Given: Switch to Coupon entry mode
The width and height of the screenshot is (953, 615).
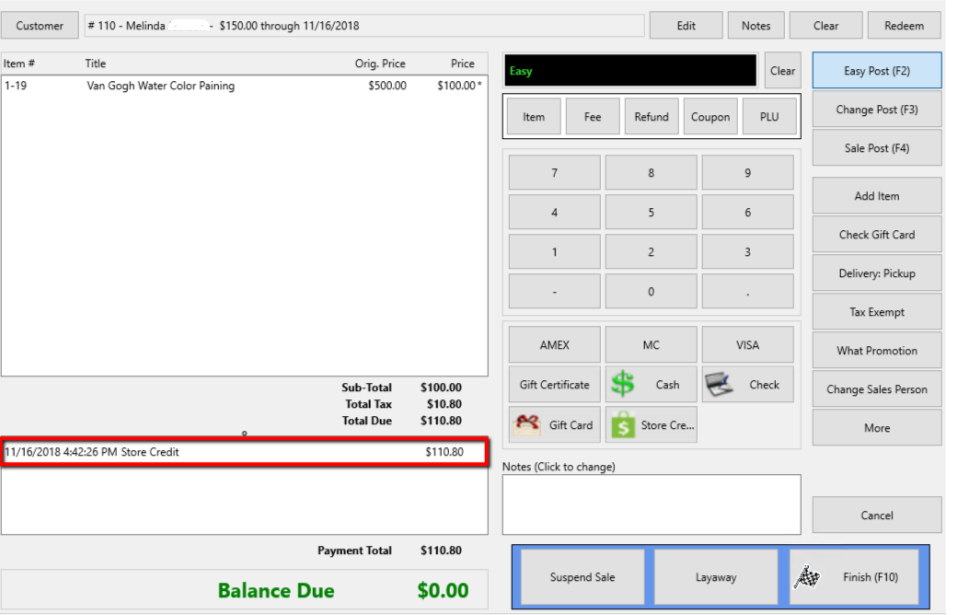Looking at the screenshot, I should pos(710,117).
